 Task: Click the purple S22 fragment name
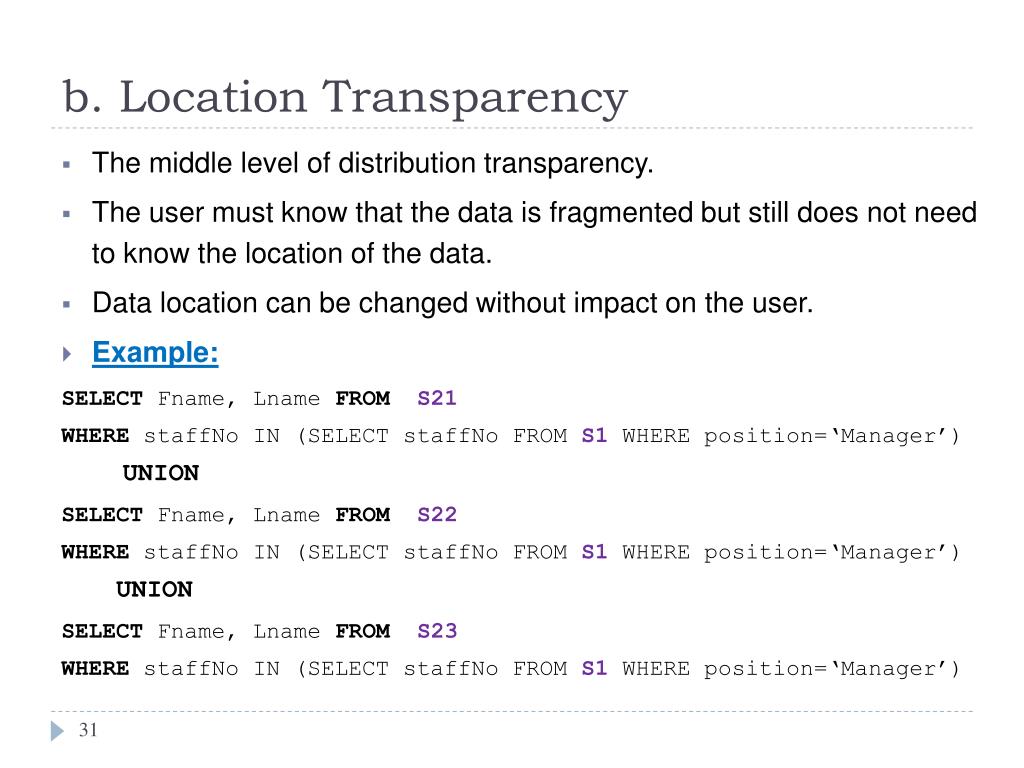(437, 514)
